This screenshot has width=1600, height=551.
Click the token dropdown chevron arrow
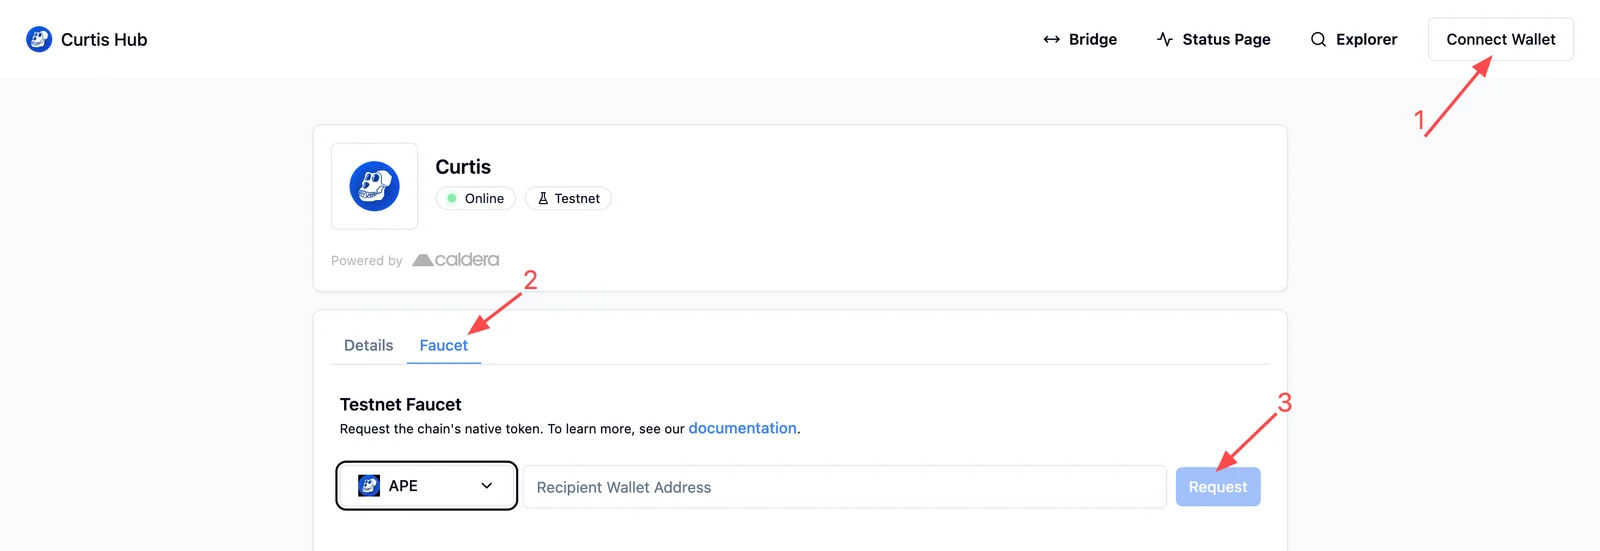pos(487,486)
